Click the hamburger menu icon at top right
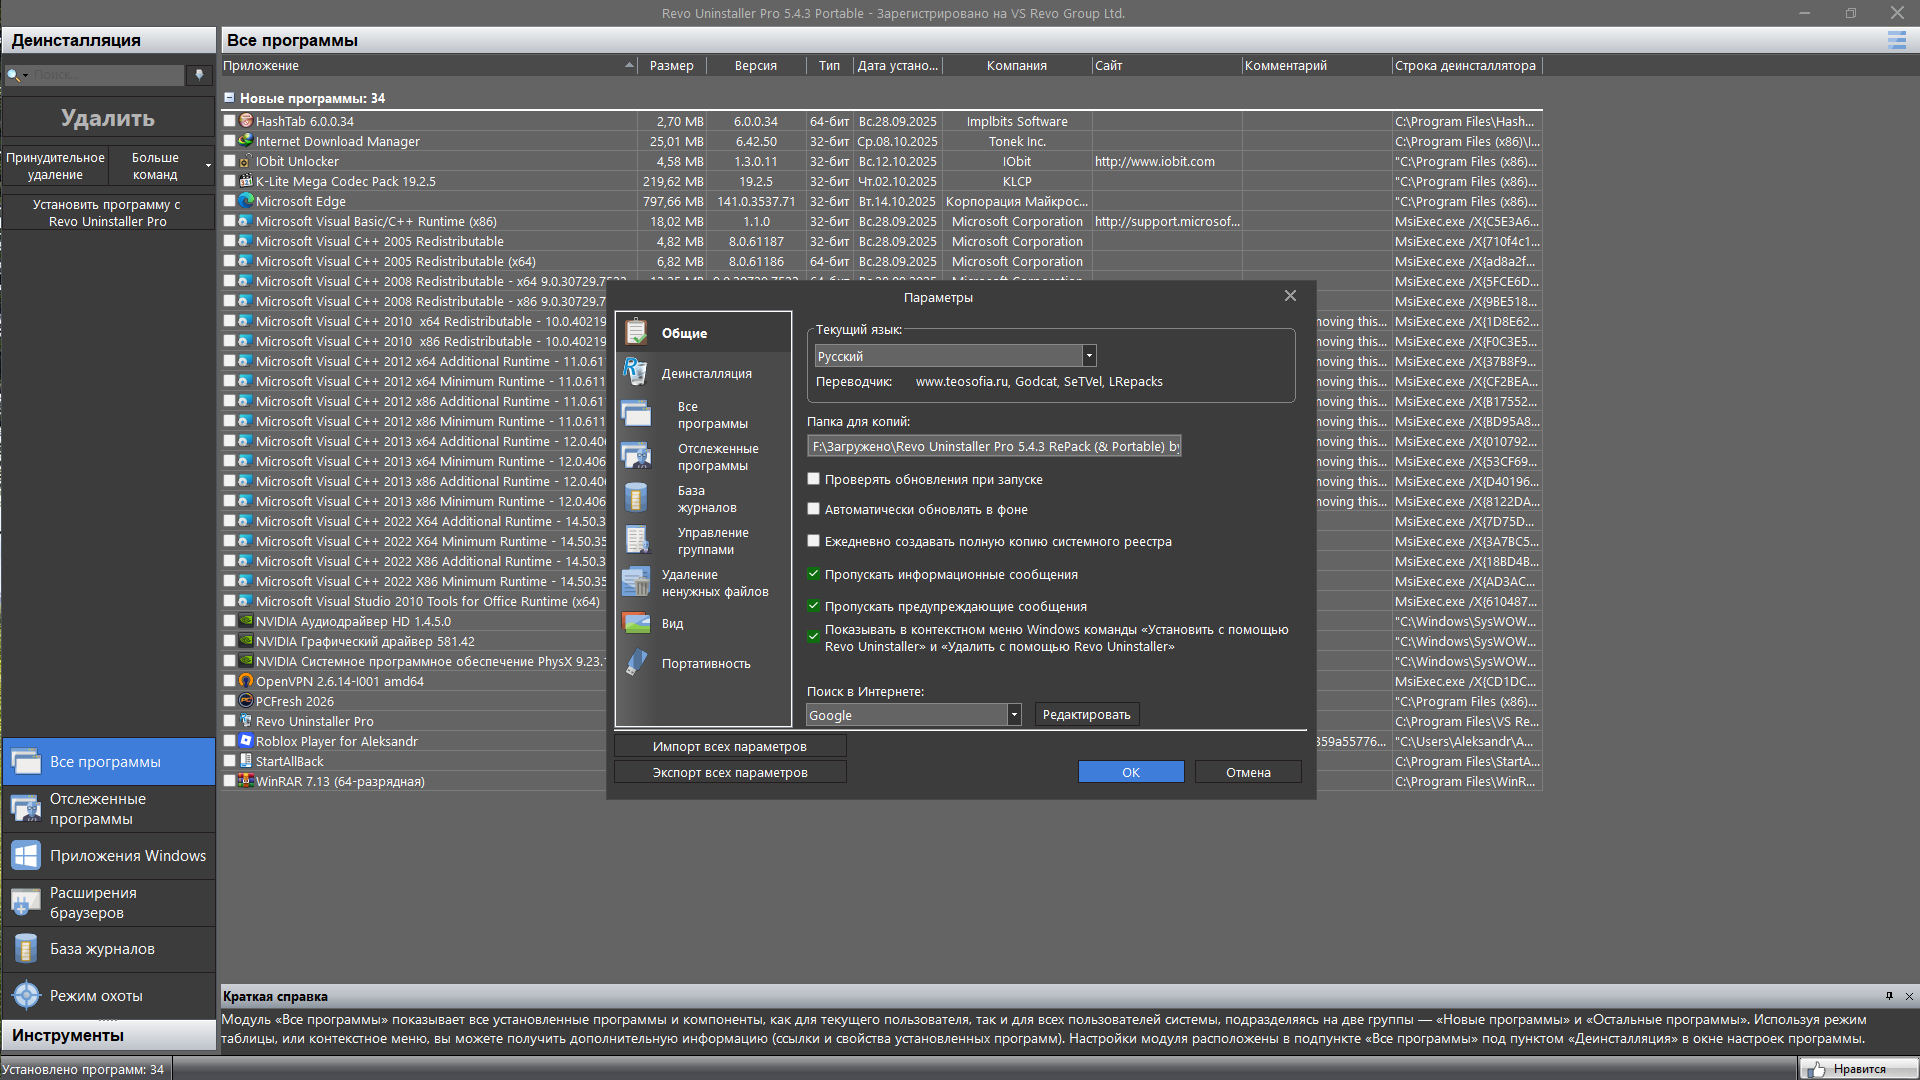Screen dimensions: 1920x1080 point(1896,40)
